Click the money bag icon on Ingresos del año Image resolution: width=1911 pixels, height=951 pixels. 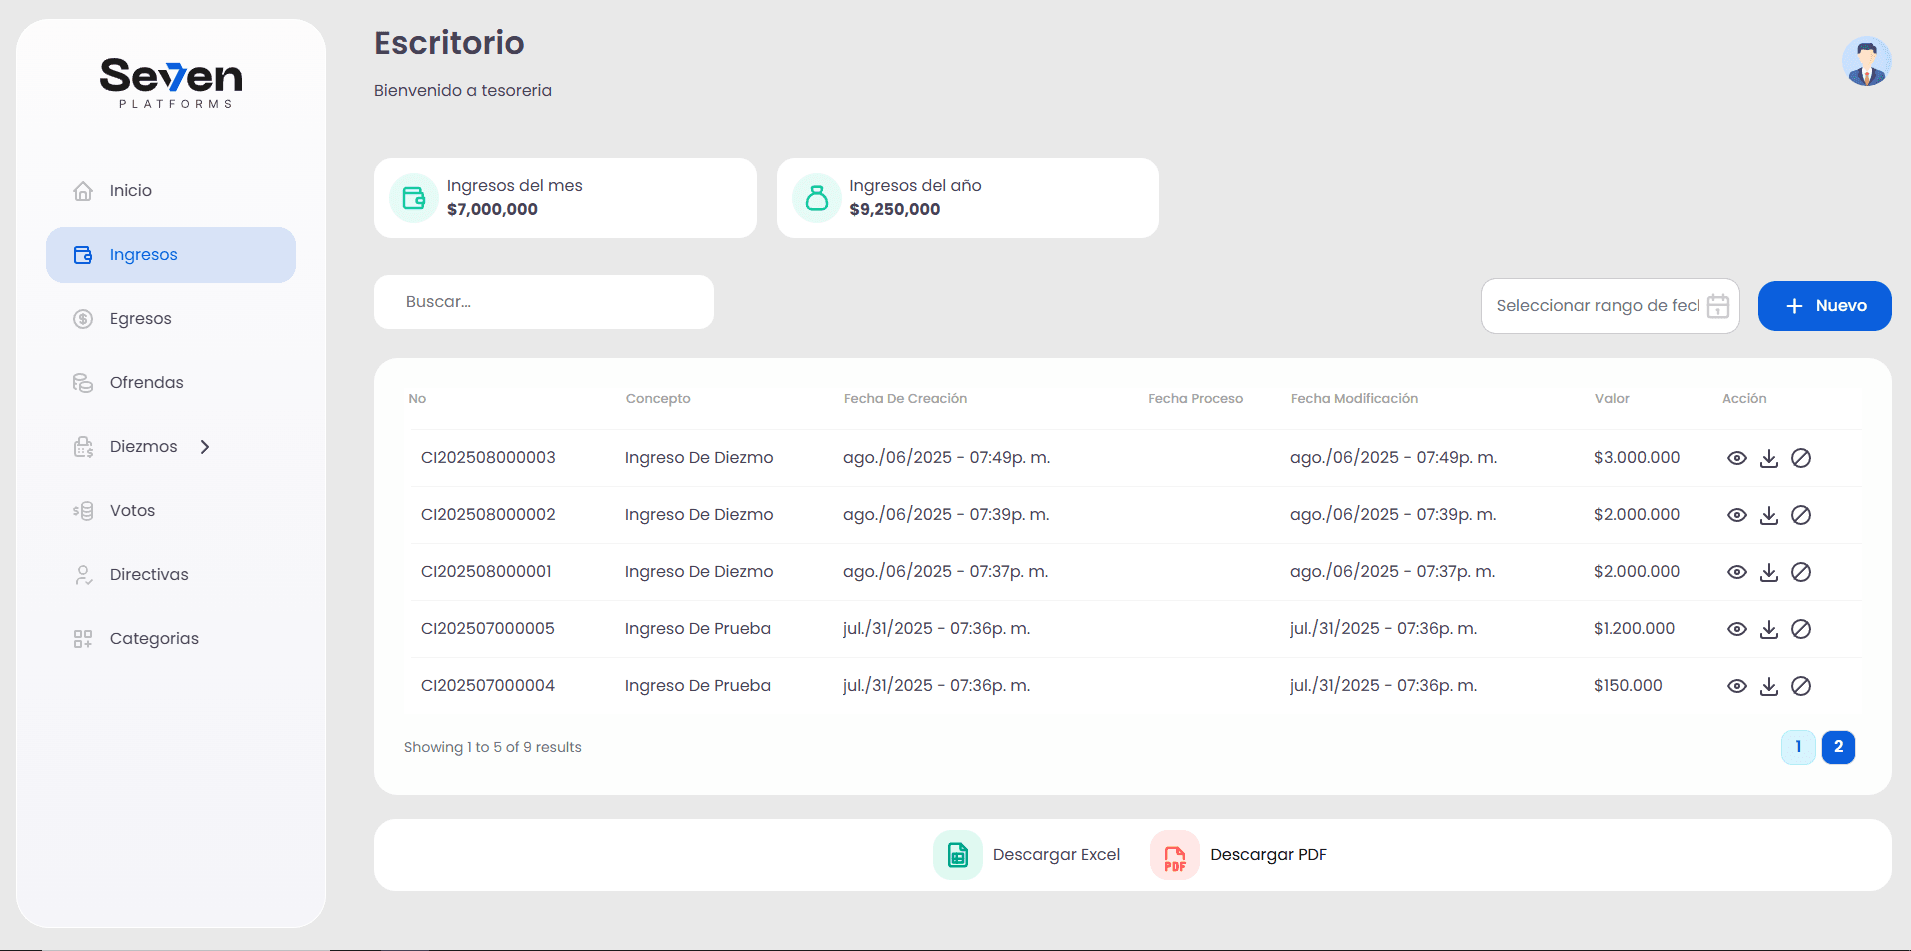pyautogui.click(x=817, y=198)
